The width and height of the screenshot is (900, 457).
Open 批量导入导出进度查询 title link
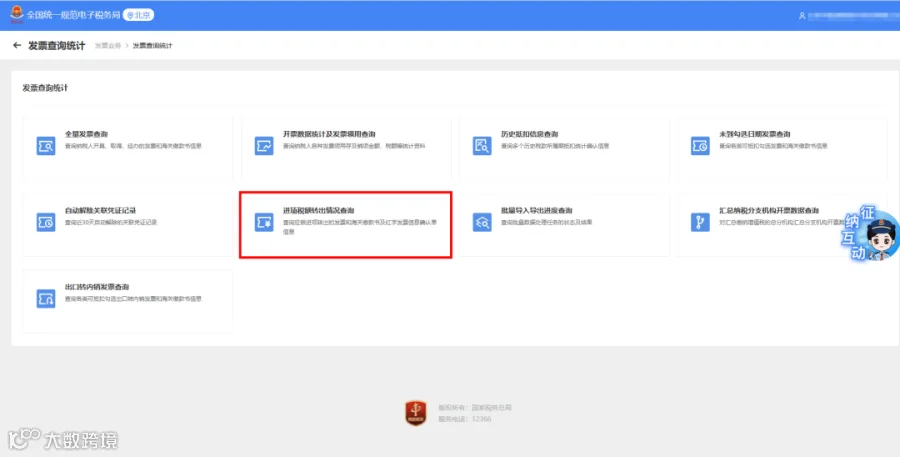click(537, 211)
